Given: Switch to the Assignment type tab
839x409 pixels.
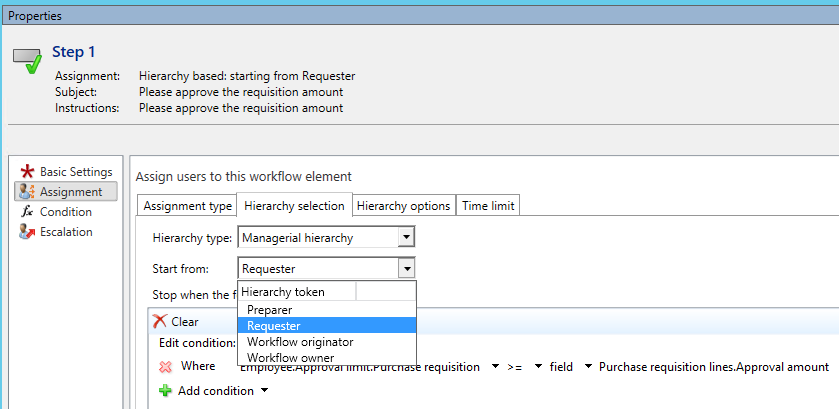Looking at the screenshot, I should 187,206.
